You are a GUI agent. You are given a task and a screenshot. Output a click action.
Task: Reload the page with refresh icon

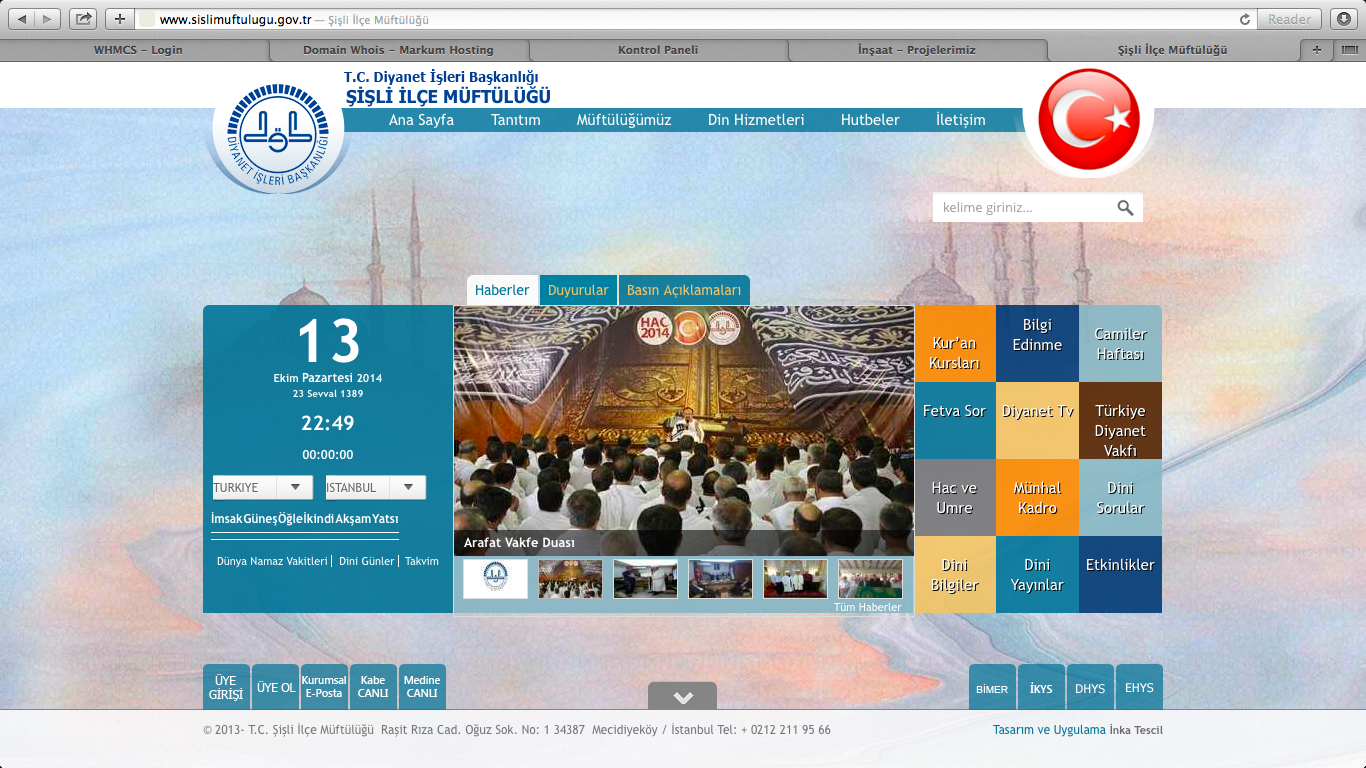coord(1244,19)
